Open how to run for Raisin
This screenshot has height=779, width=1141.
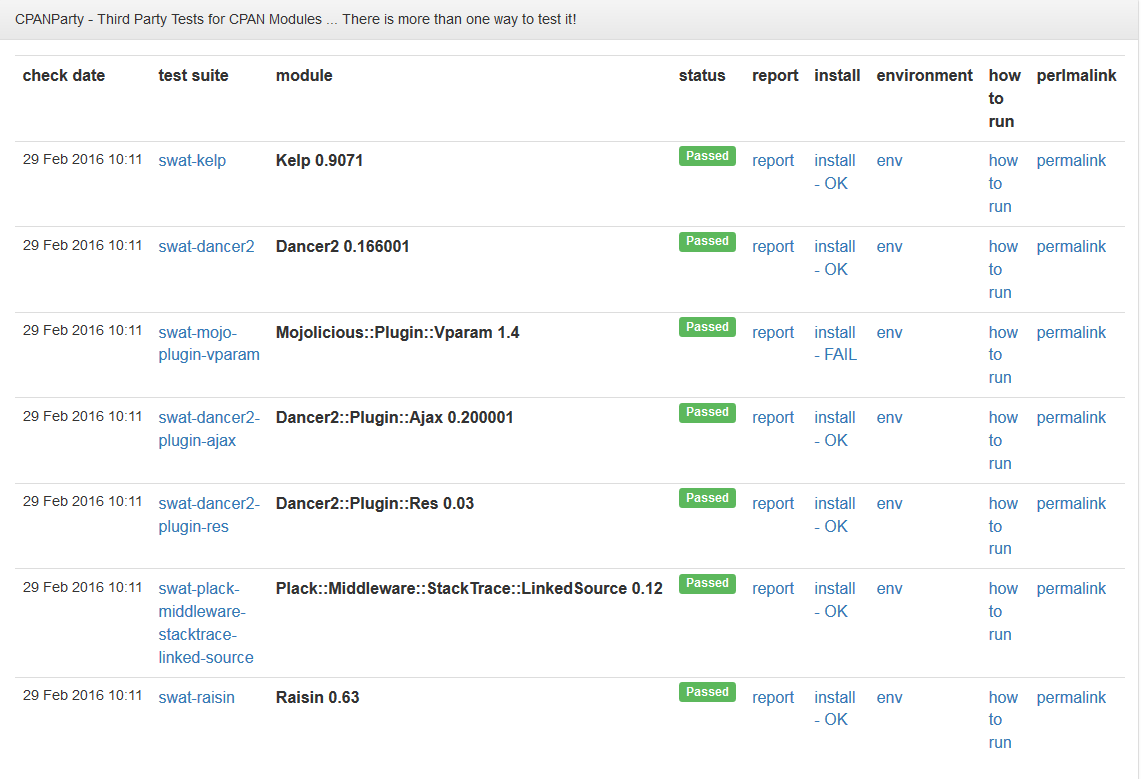coord(1003,720)
